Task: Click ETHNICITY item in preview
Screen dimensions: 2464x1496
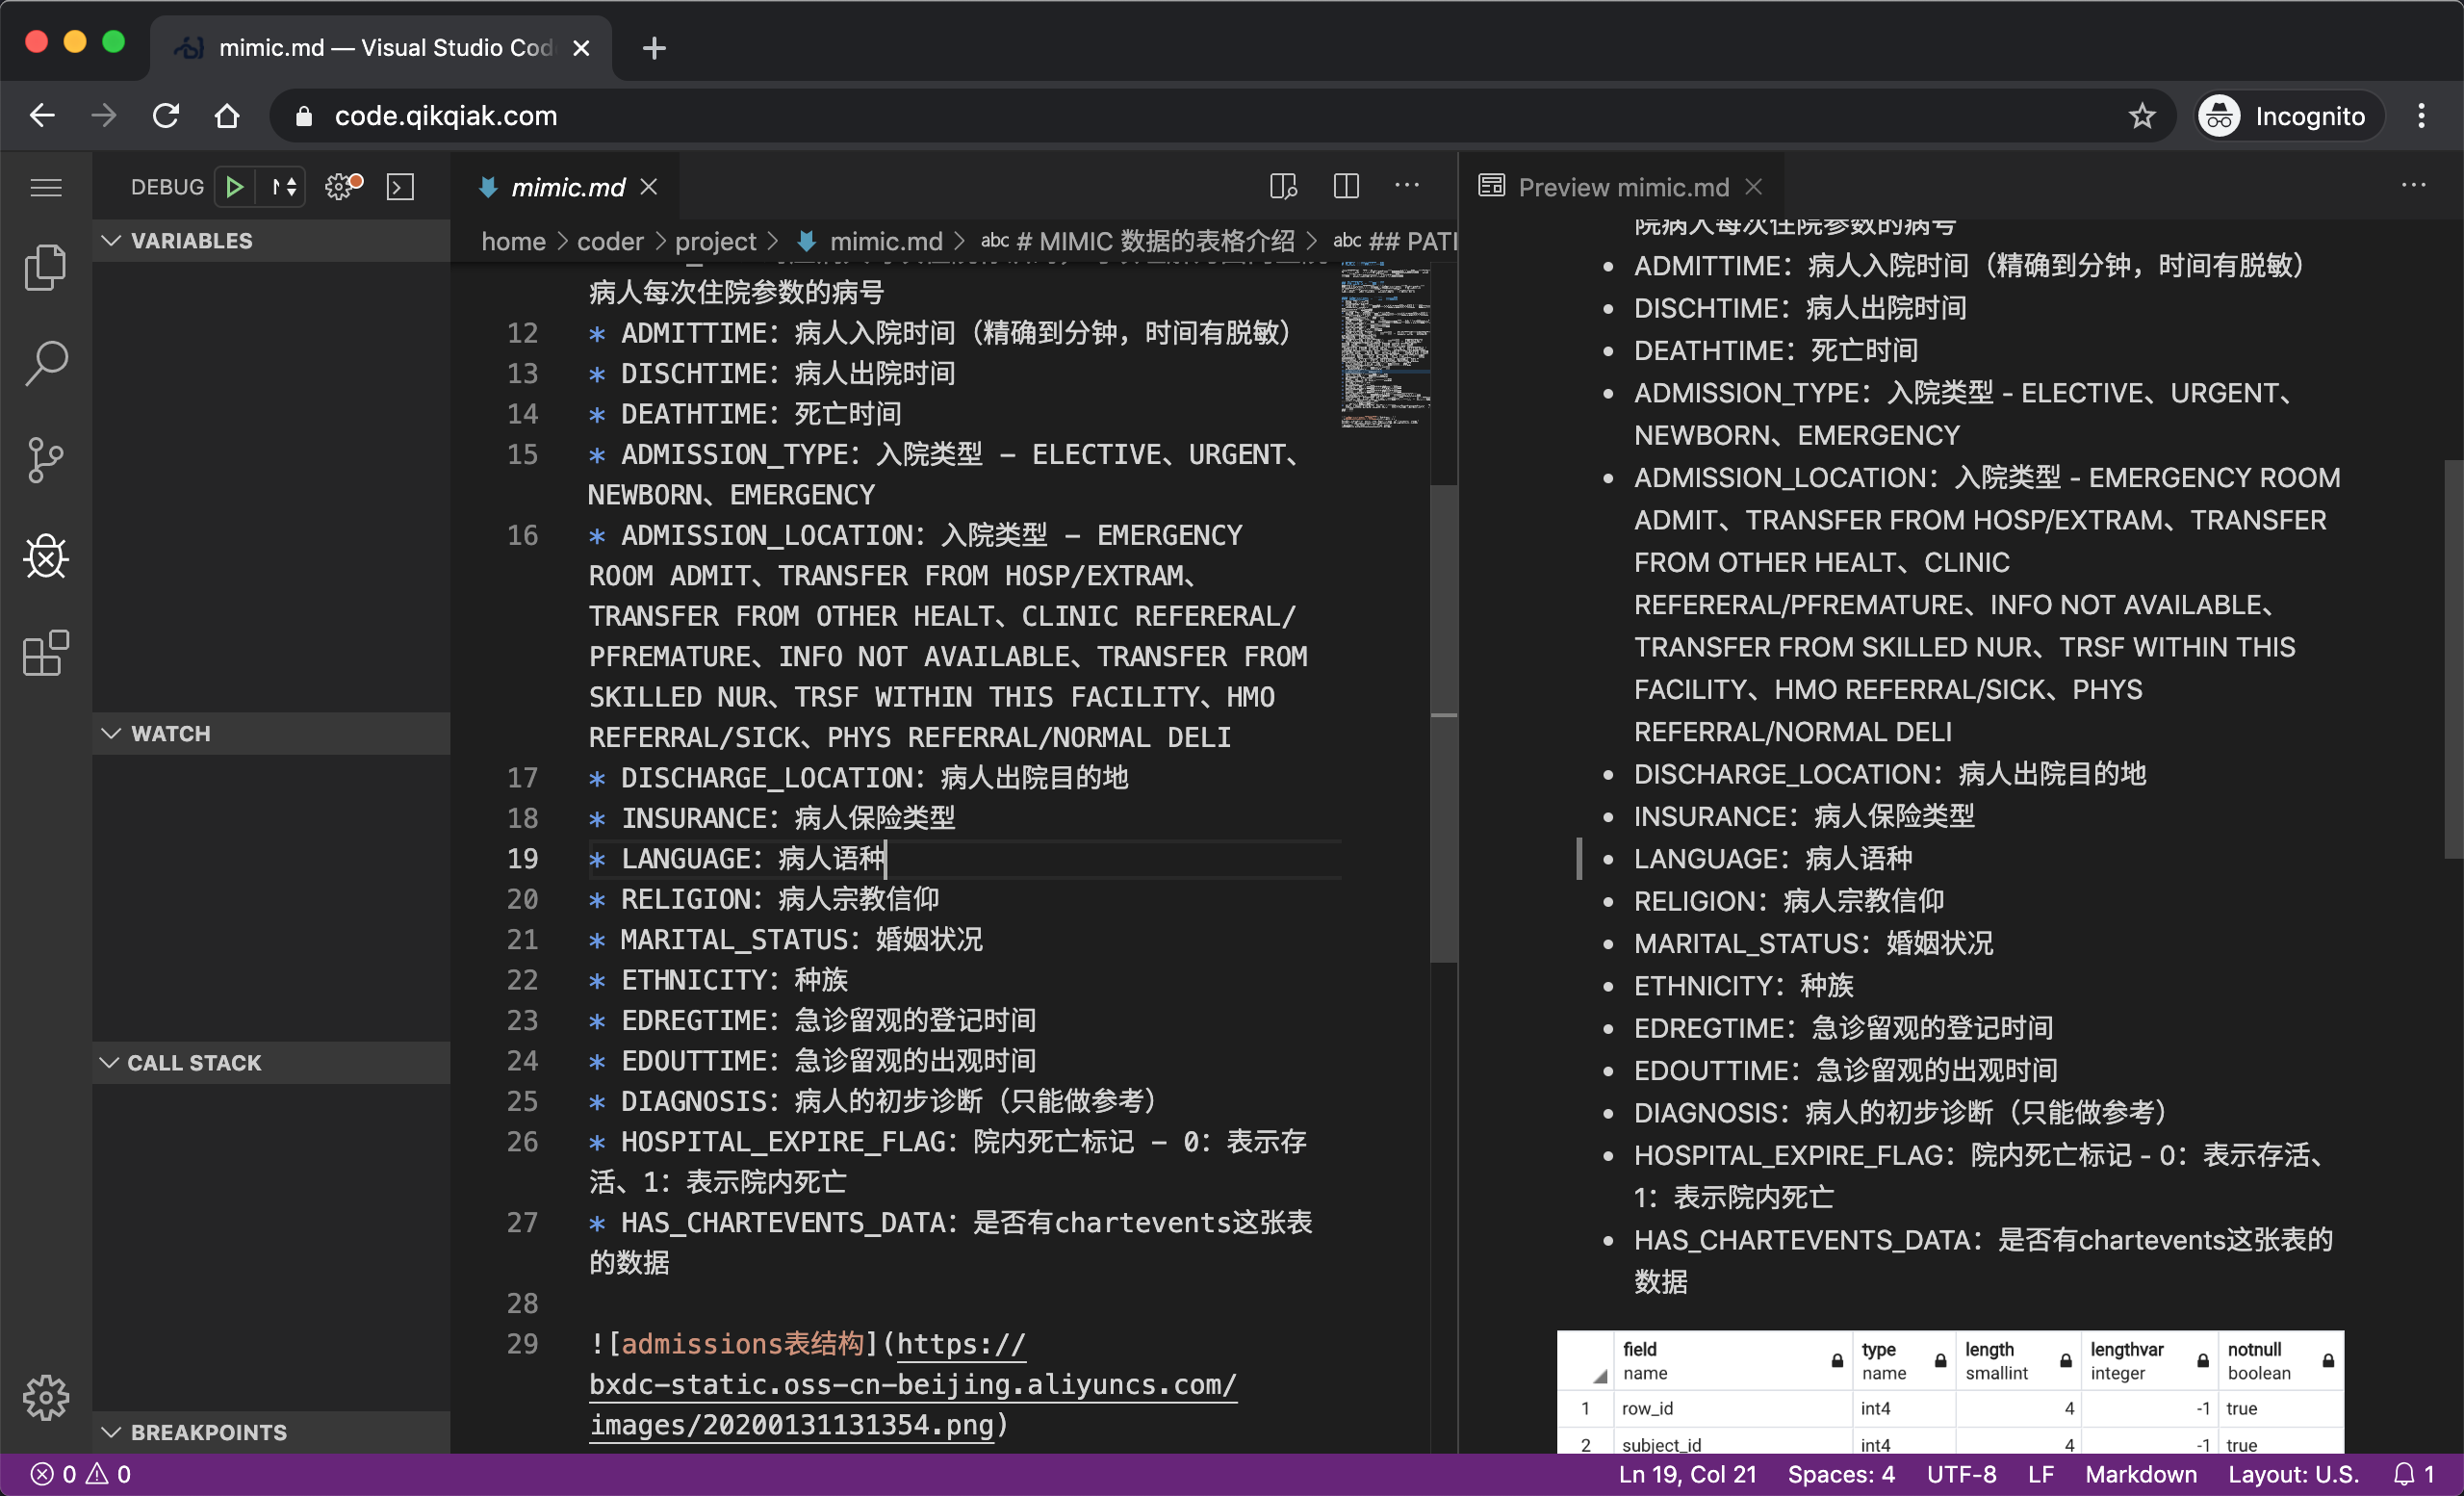Action: 1743,985
